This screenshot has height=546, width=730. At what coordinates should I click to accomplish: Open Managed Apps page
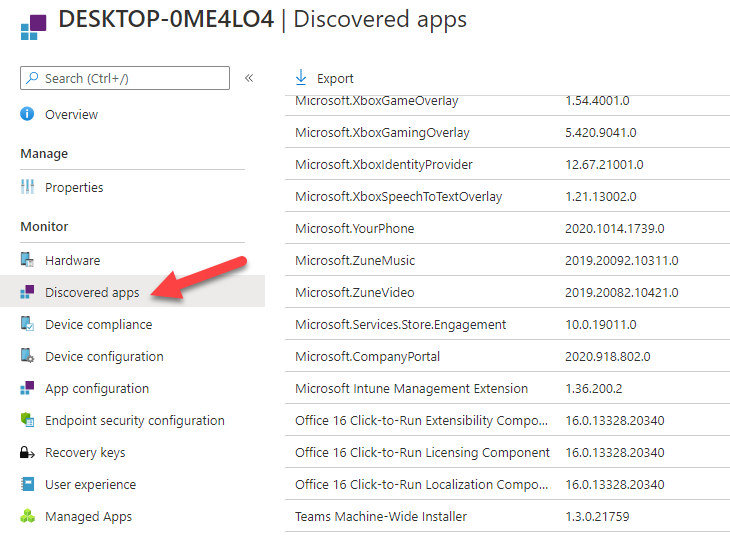88,517
